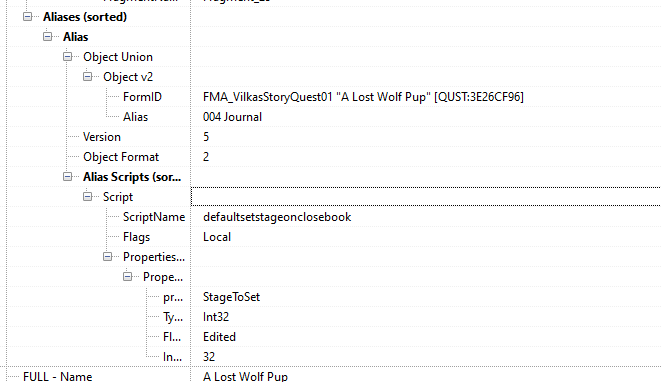This screenshot has width=661, height=382.
Task: Select the Version row label
Action: click(102, 137)
